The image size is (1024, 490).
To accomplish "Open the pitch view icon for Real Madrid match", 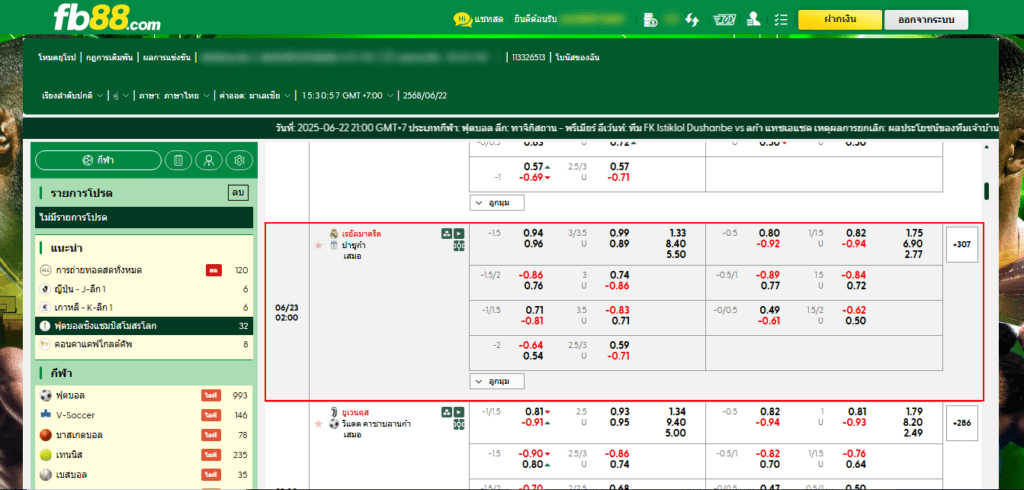I will point(459,245).
